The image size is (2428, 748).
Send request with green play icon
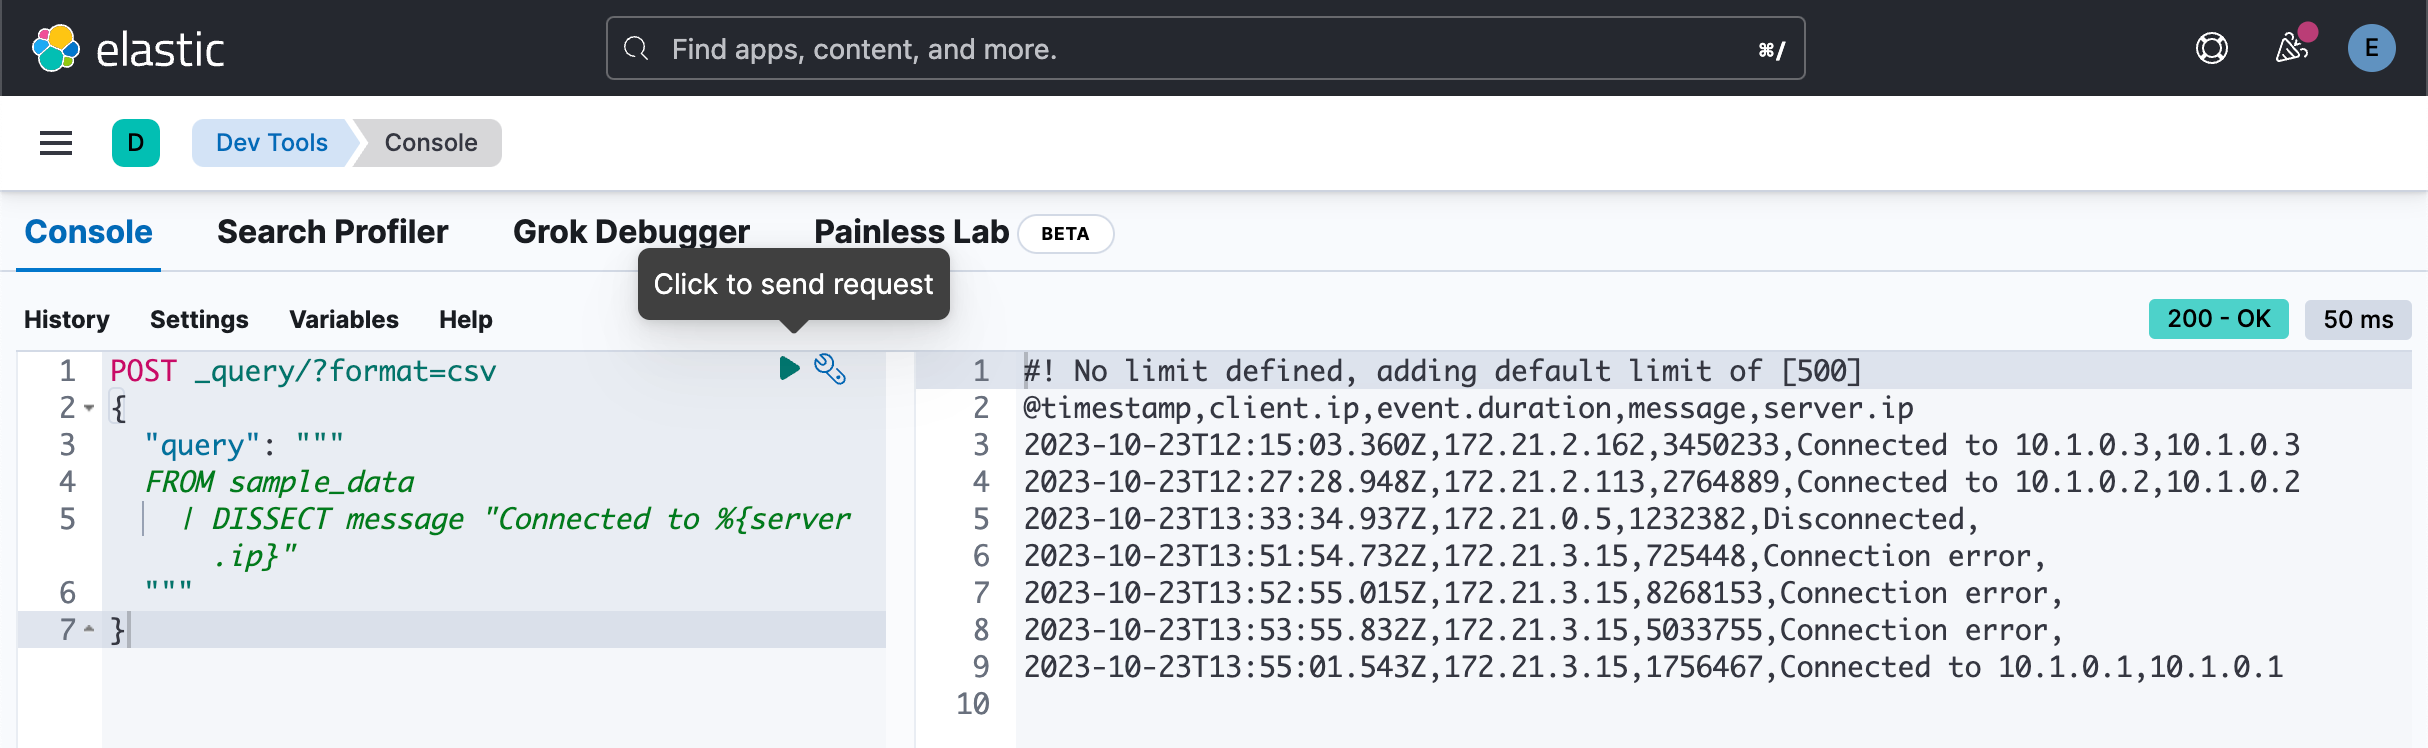[x=789, y=368]
